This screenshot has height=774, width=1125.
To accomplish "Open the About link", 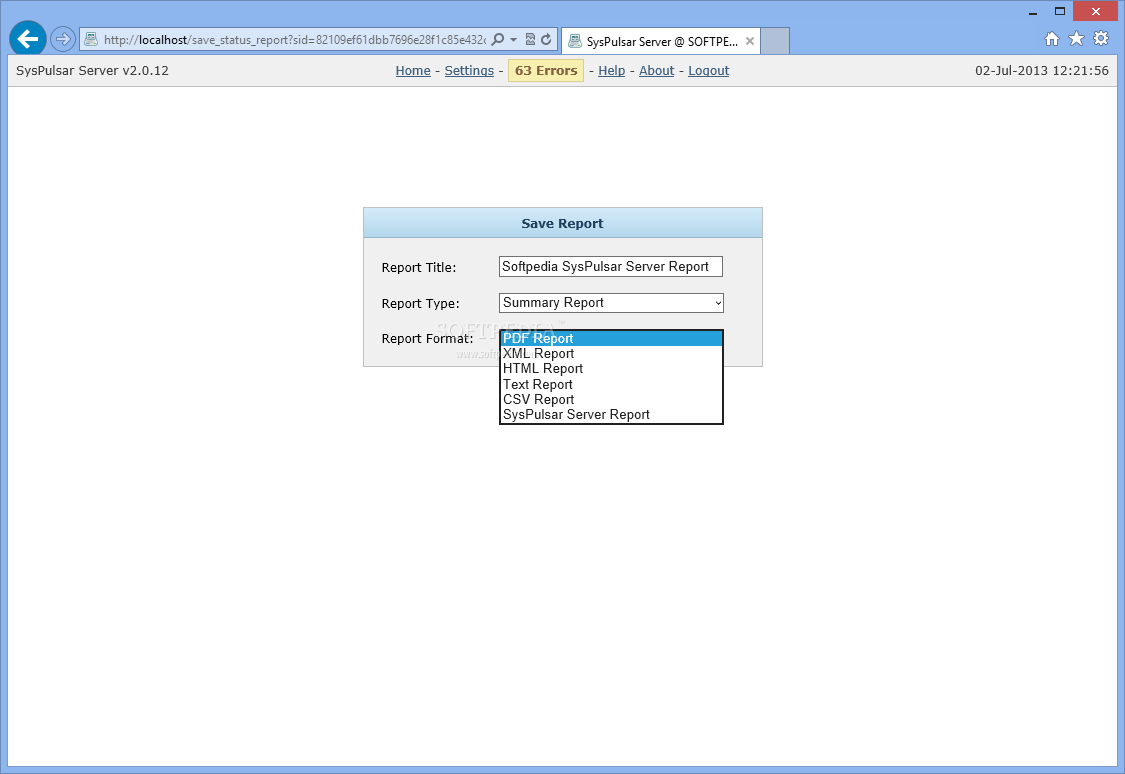I will (656, 71).
